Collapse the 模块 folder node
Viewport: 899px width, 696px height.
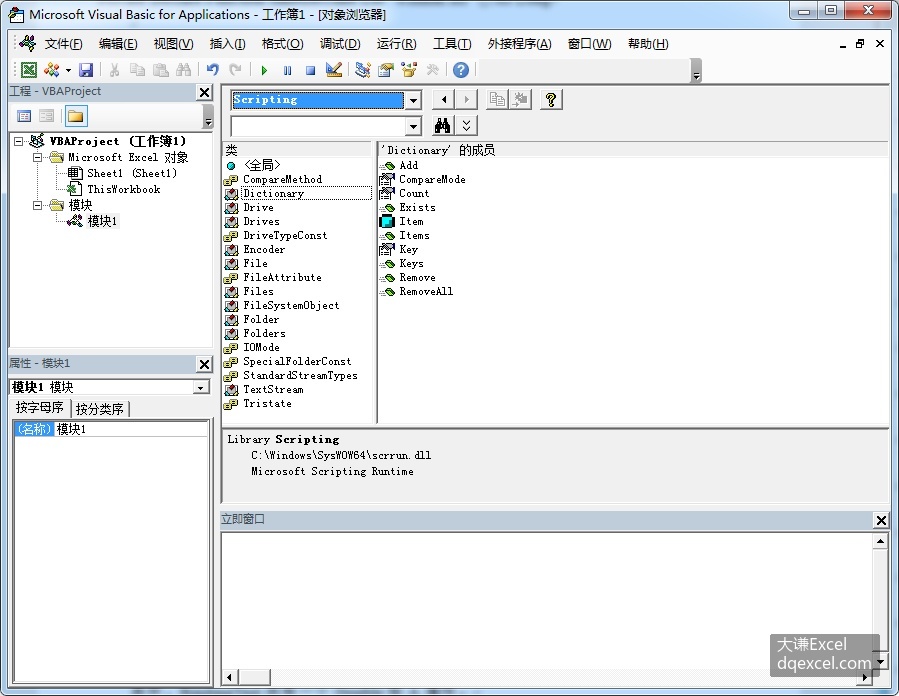[37, 205]
